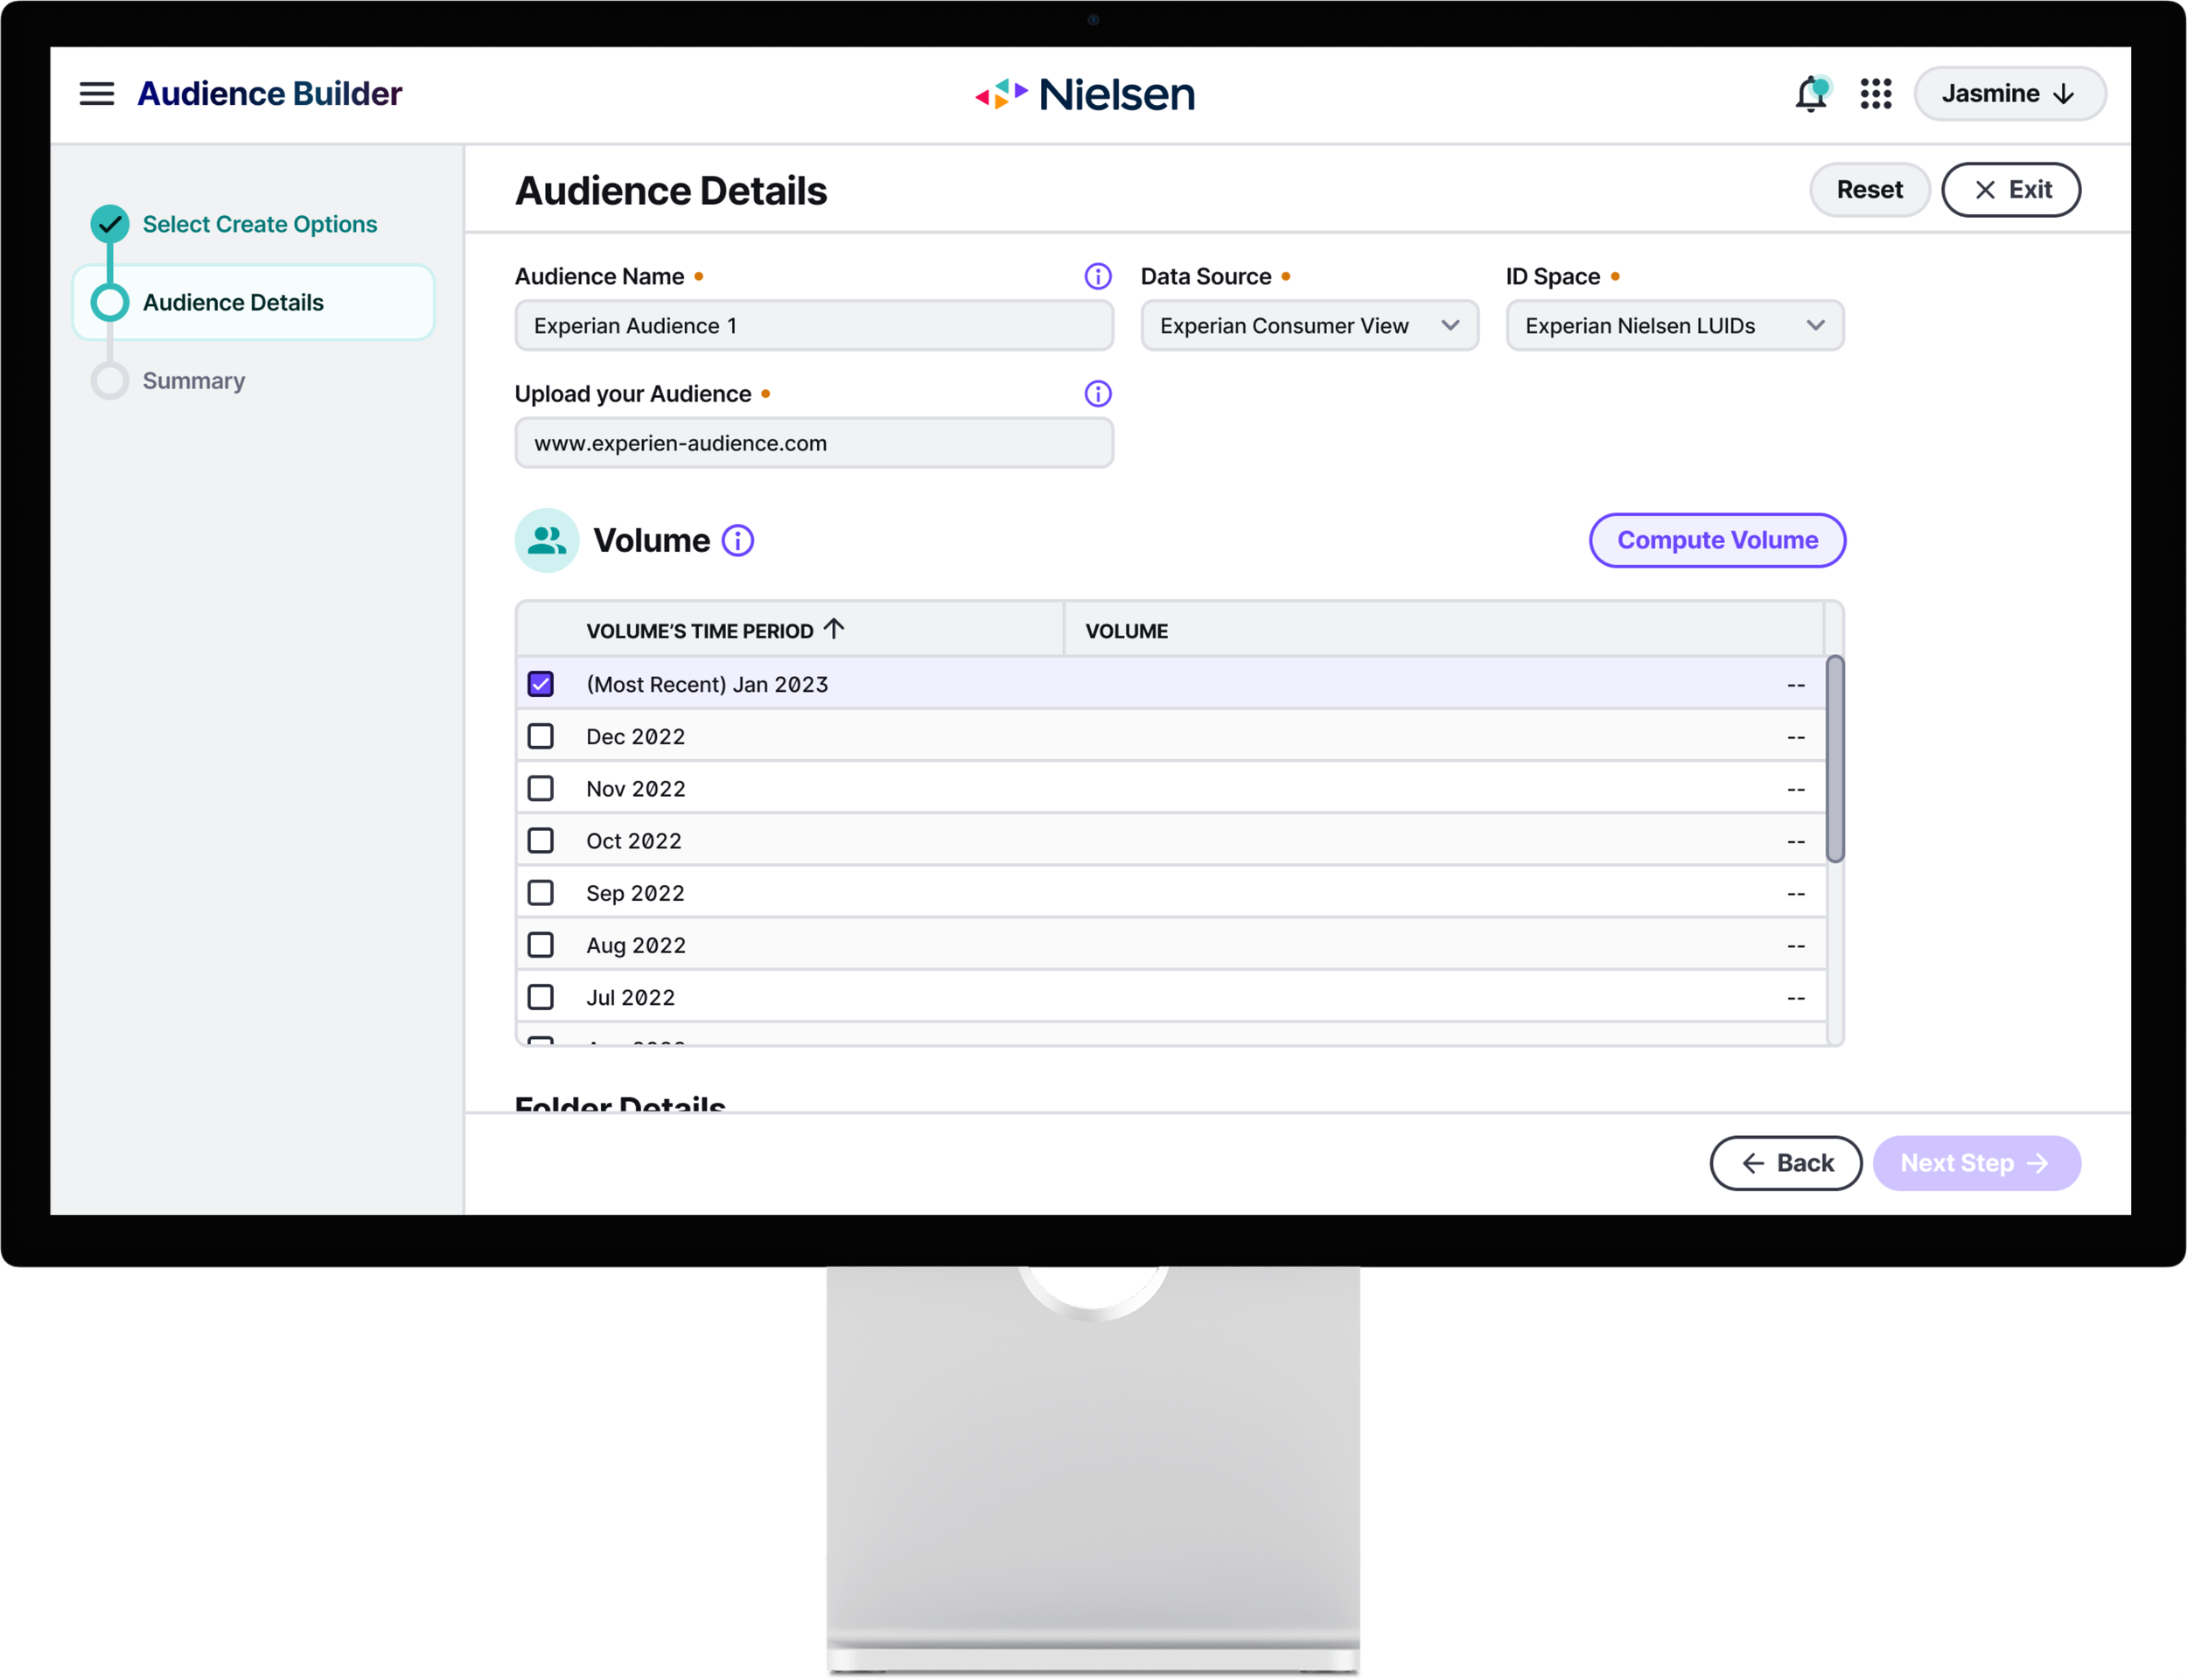This screenshot has width=2187, height=1680.
Task: Check the Dec 2022 checkbox
Action: [541, 737]
